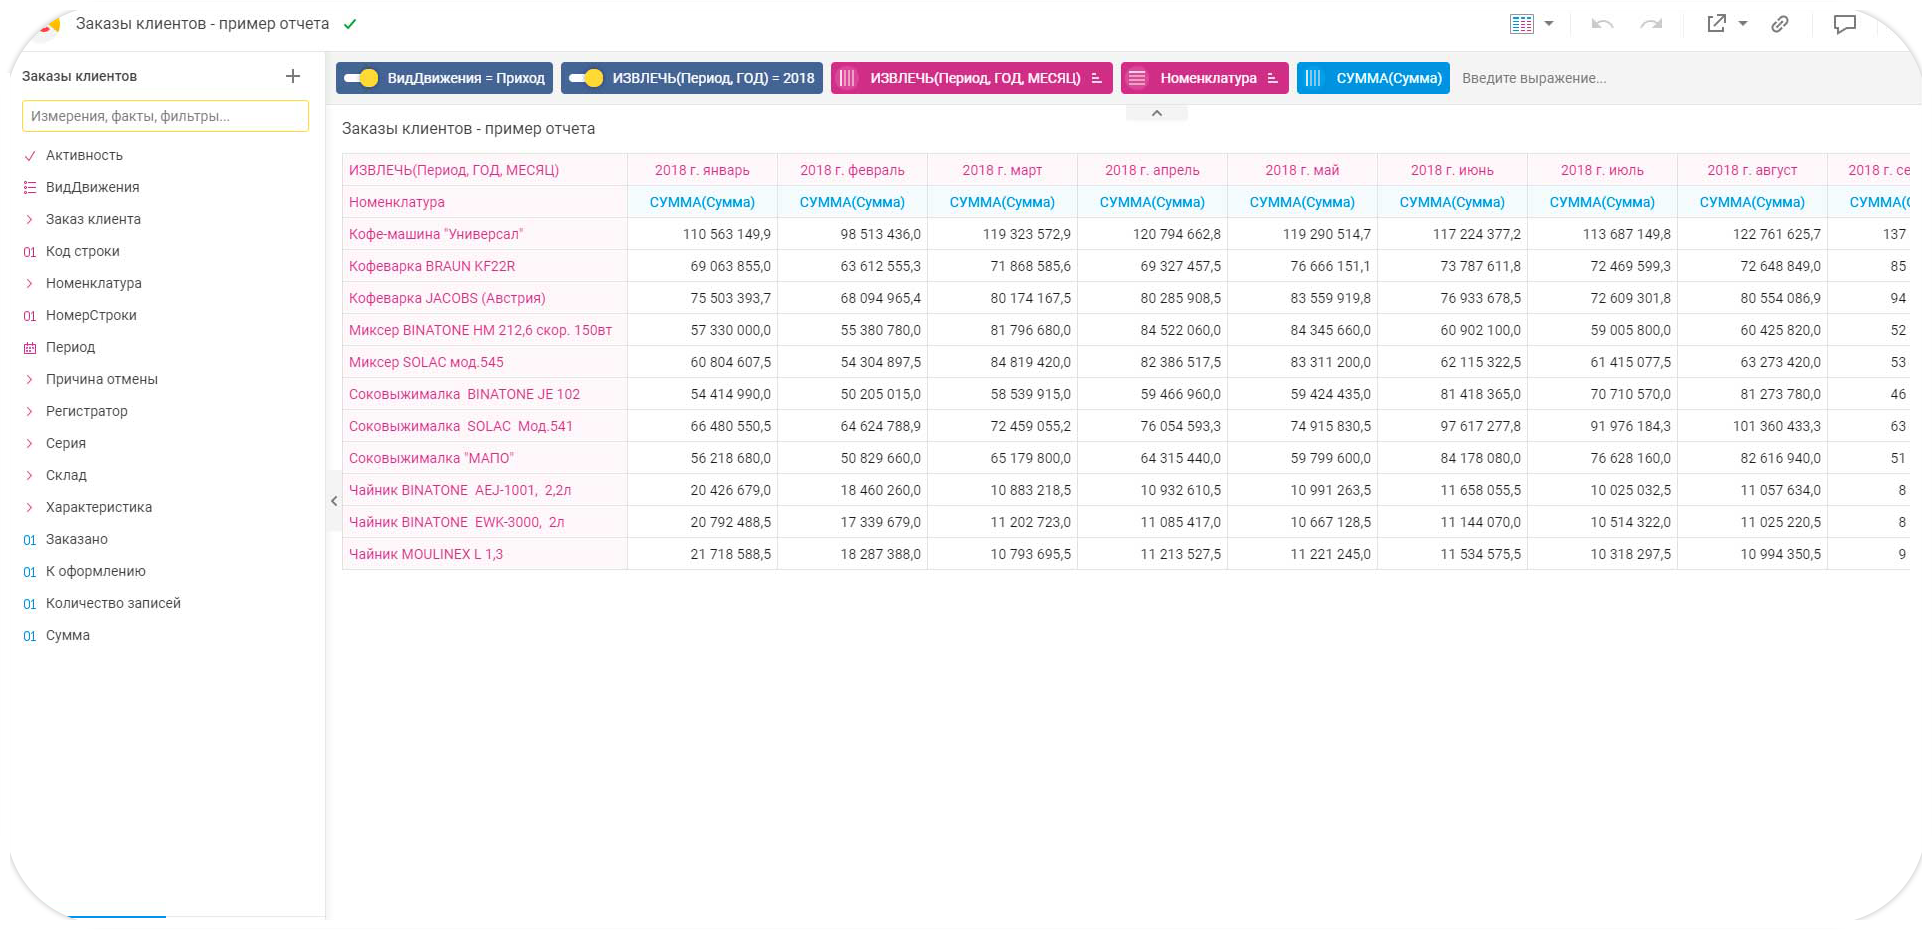The image size is (1932, 930).
Task: Expand the Номенклатура field in sidebar
Action: (x=29, y=283)
